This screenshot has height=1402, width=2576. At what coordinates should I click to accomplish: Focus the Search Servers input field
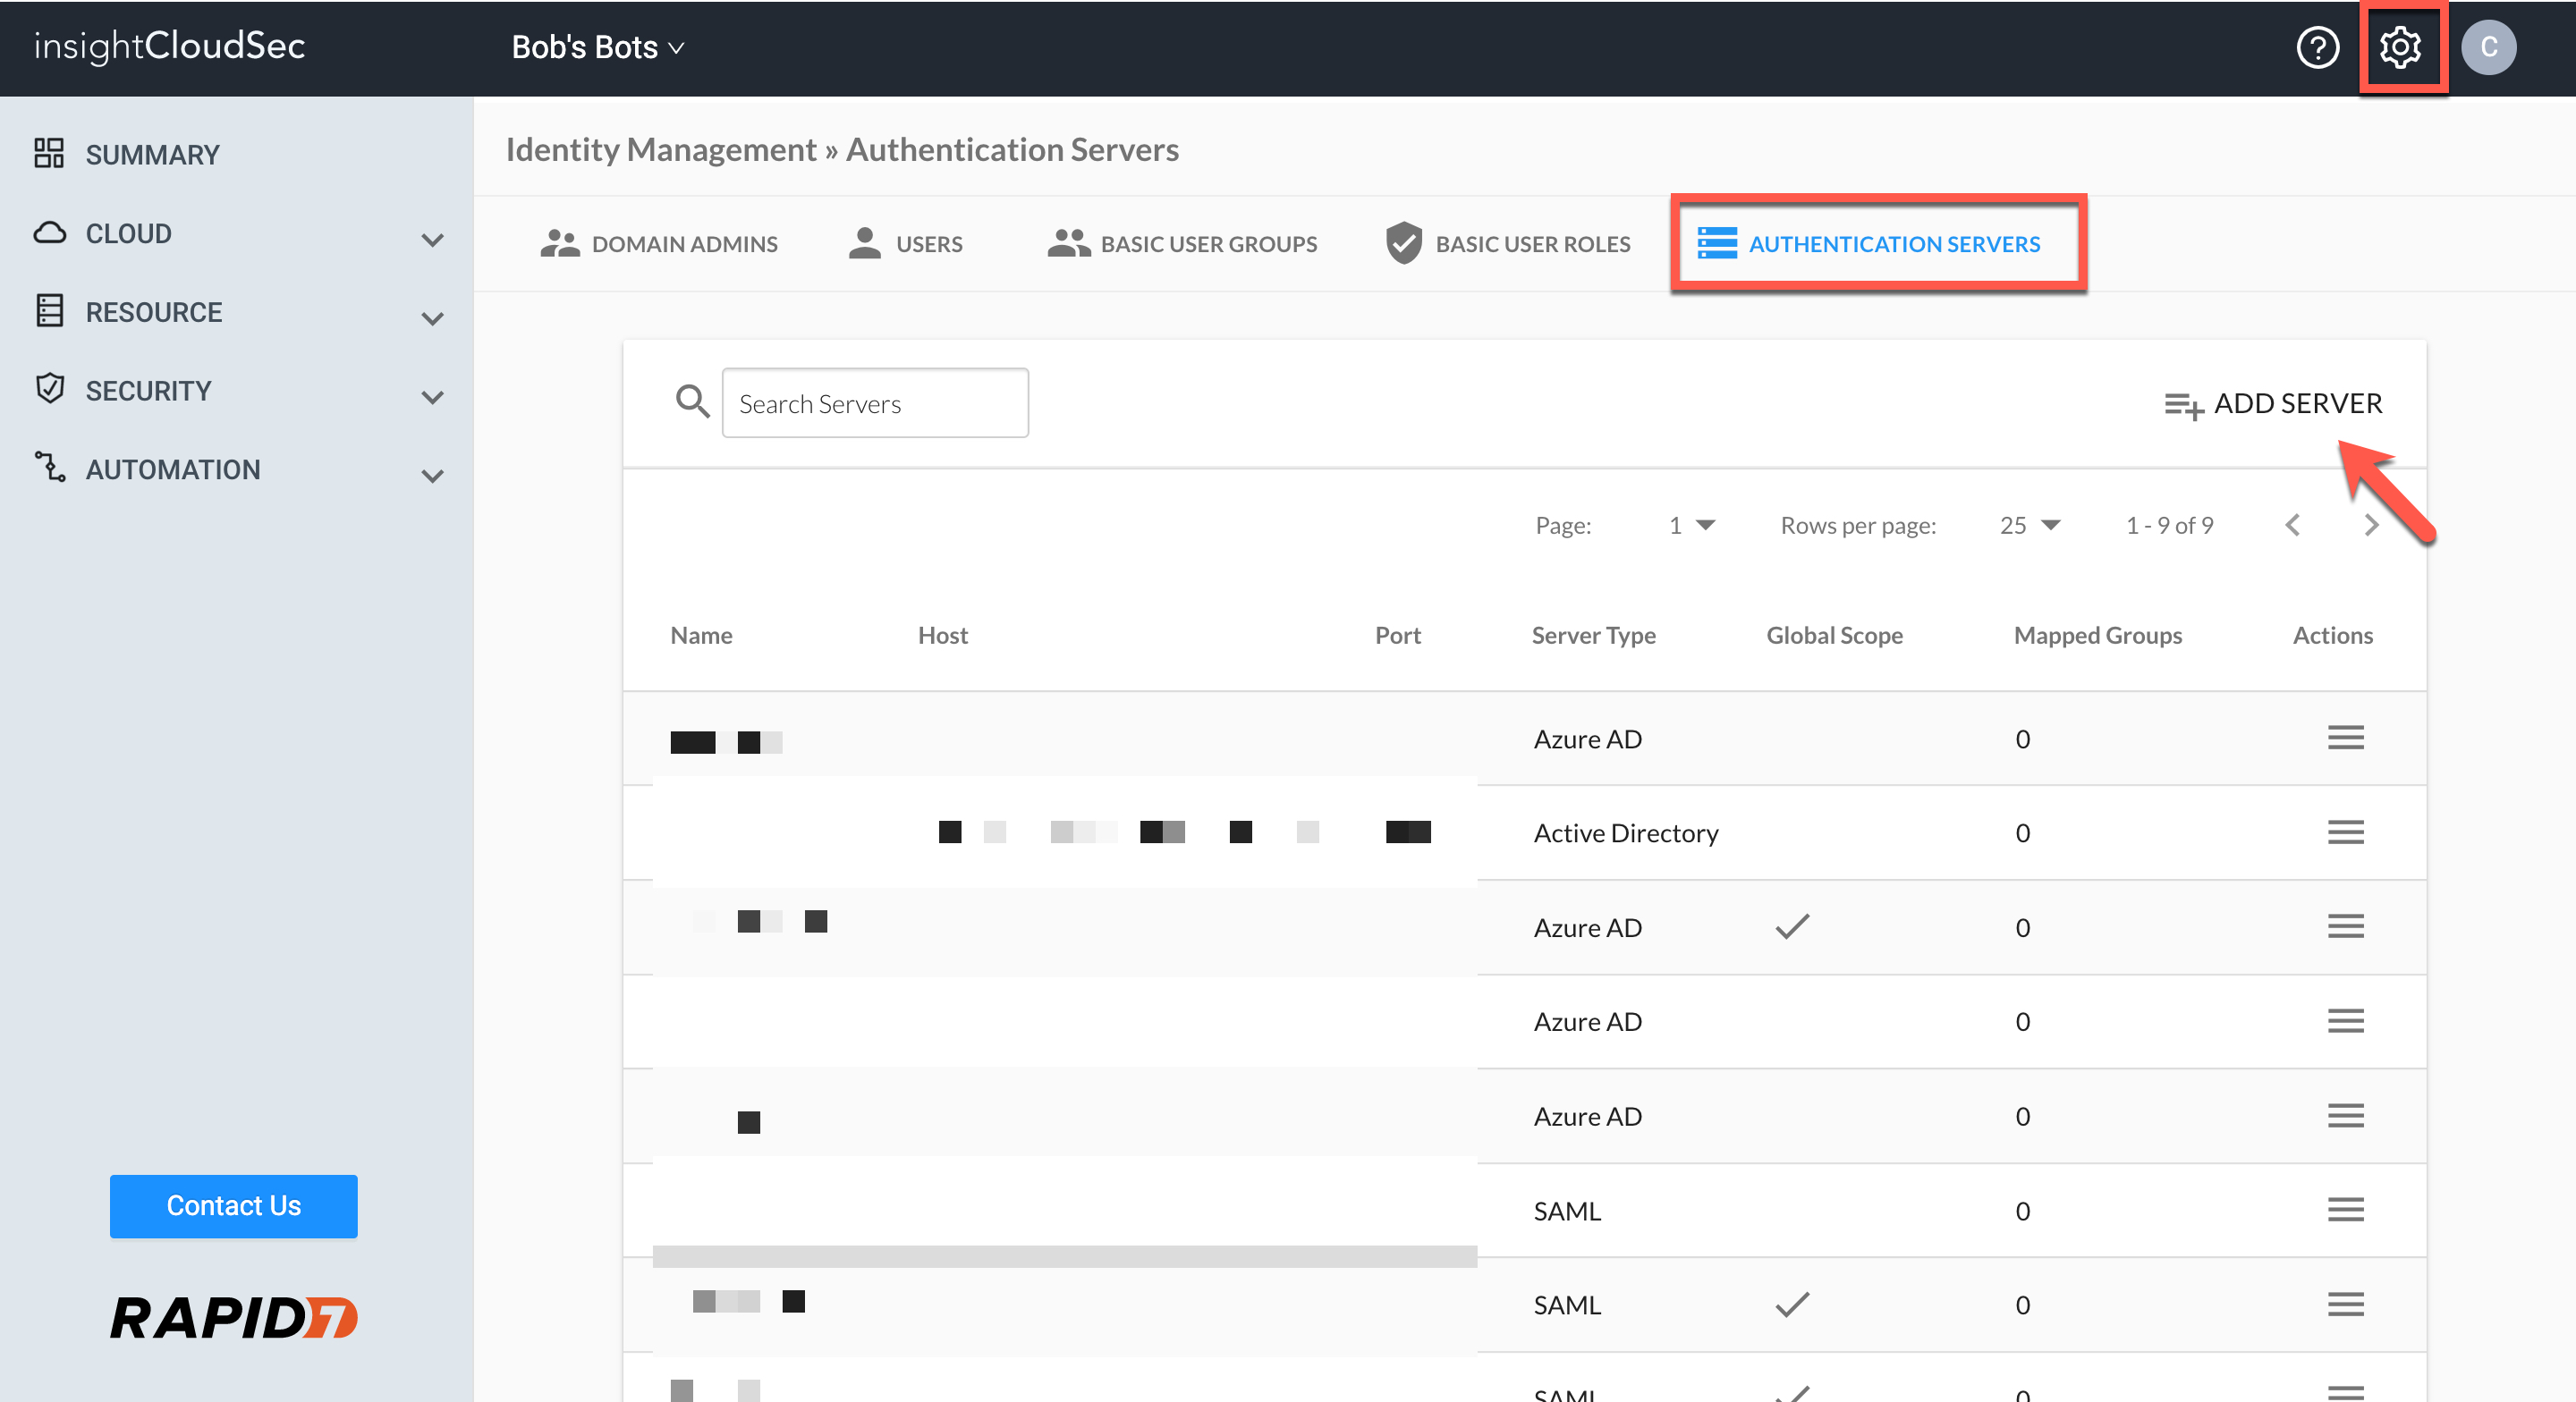pos(875,403)
